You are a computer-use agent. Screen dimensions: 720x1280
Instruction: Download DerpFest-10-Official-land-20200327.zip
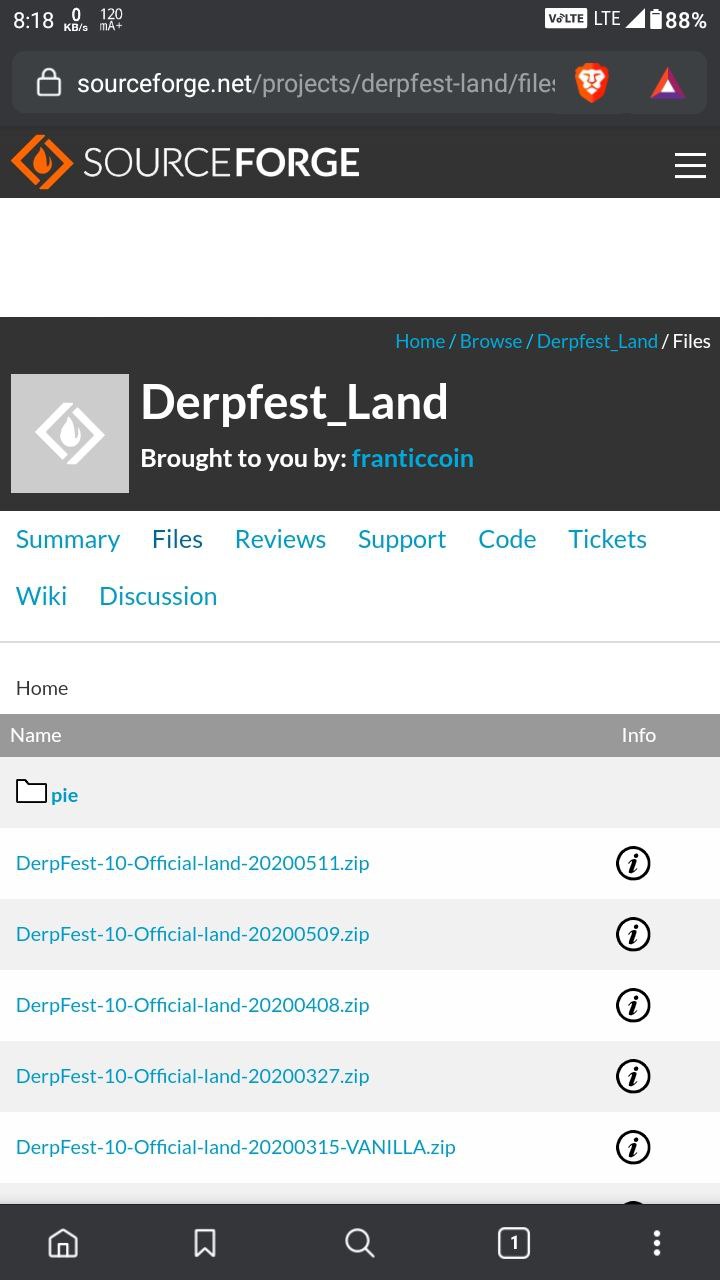[193, 1076]
